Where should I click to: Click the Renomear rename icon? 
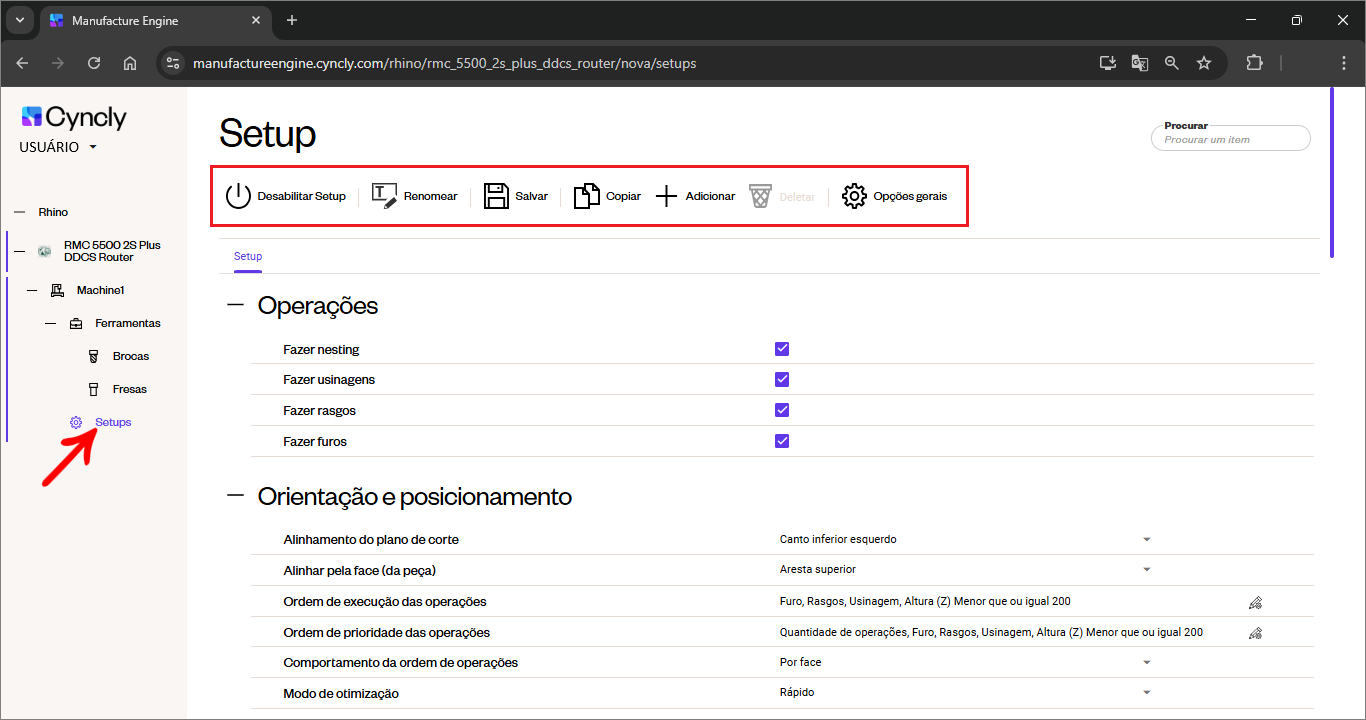(x=384, y=196)
